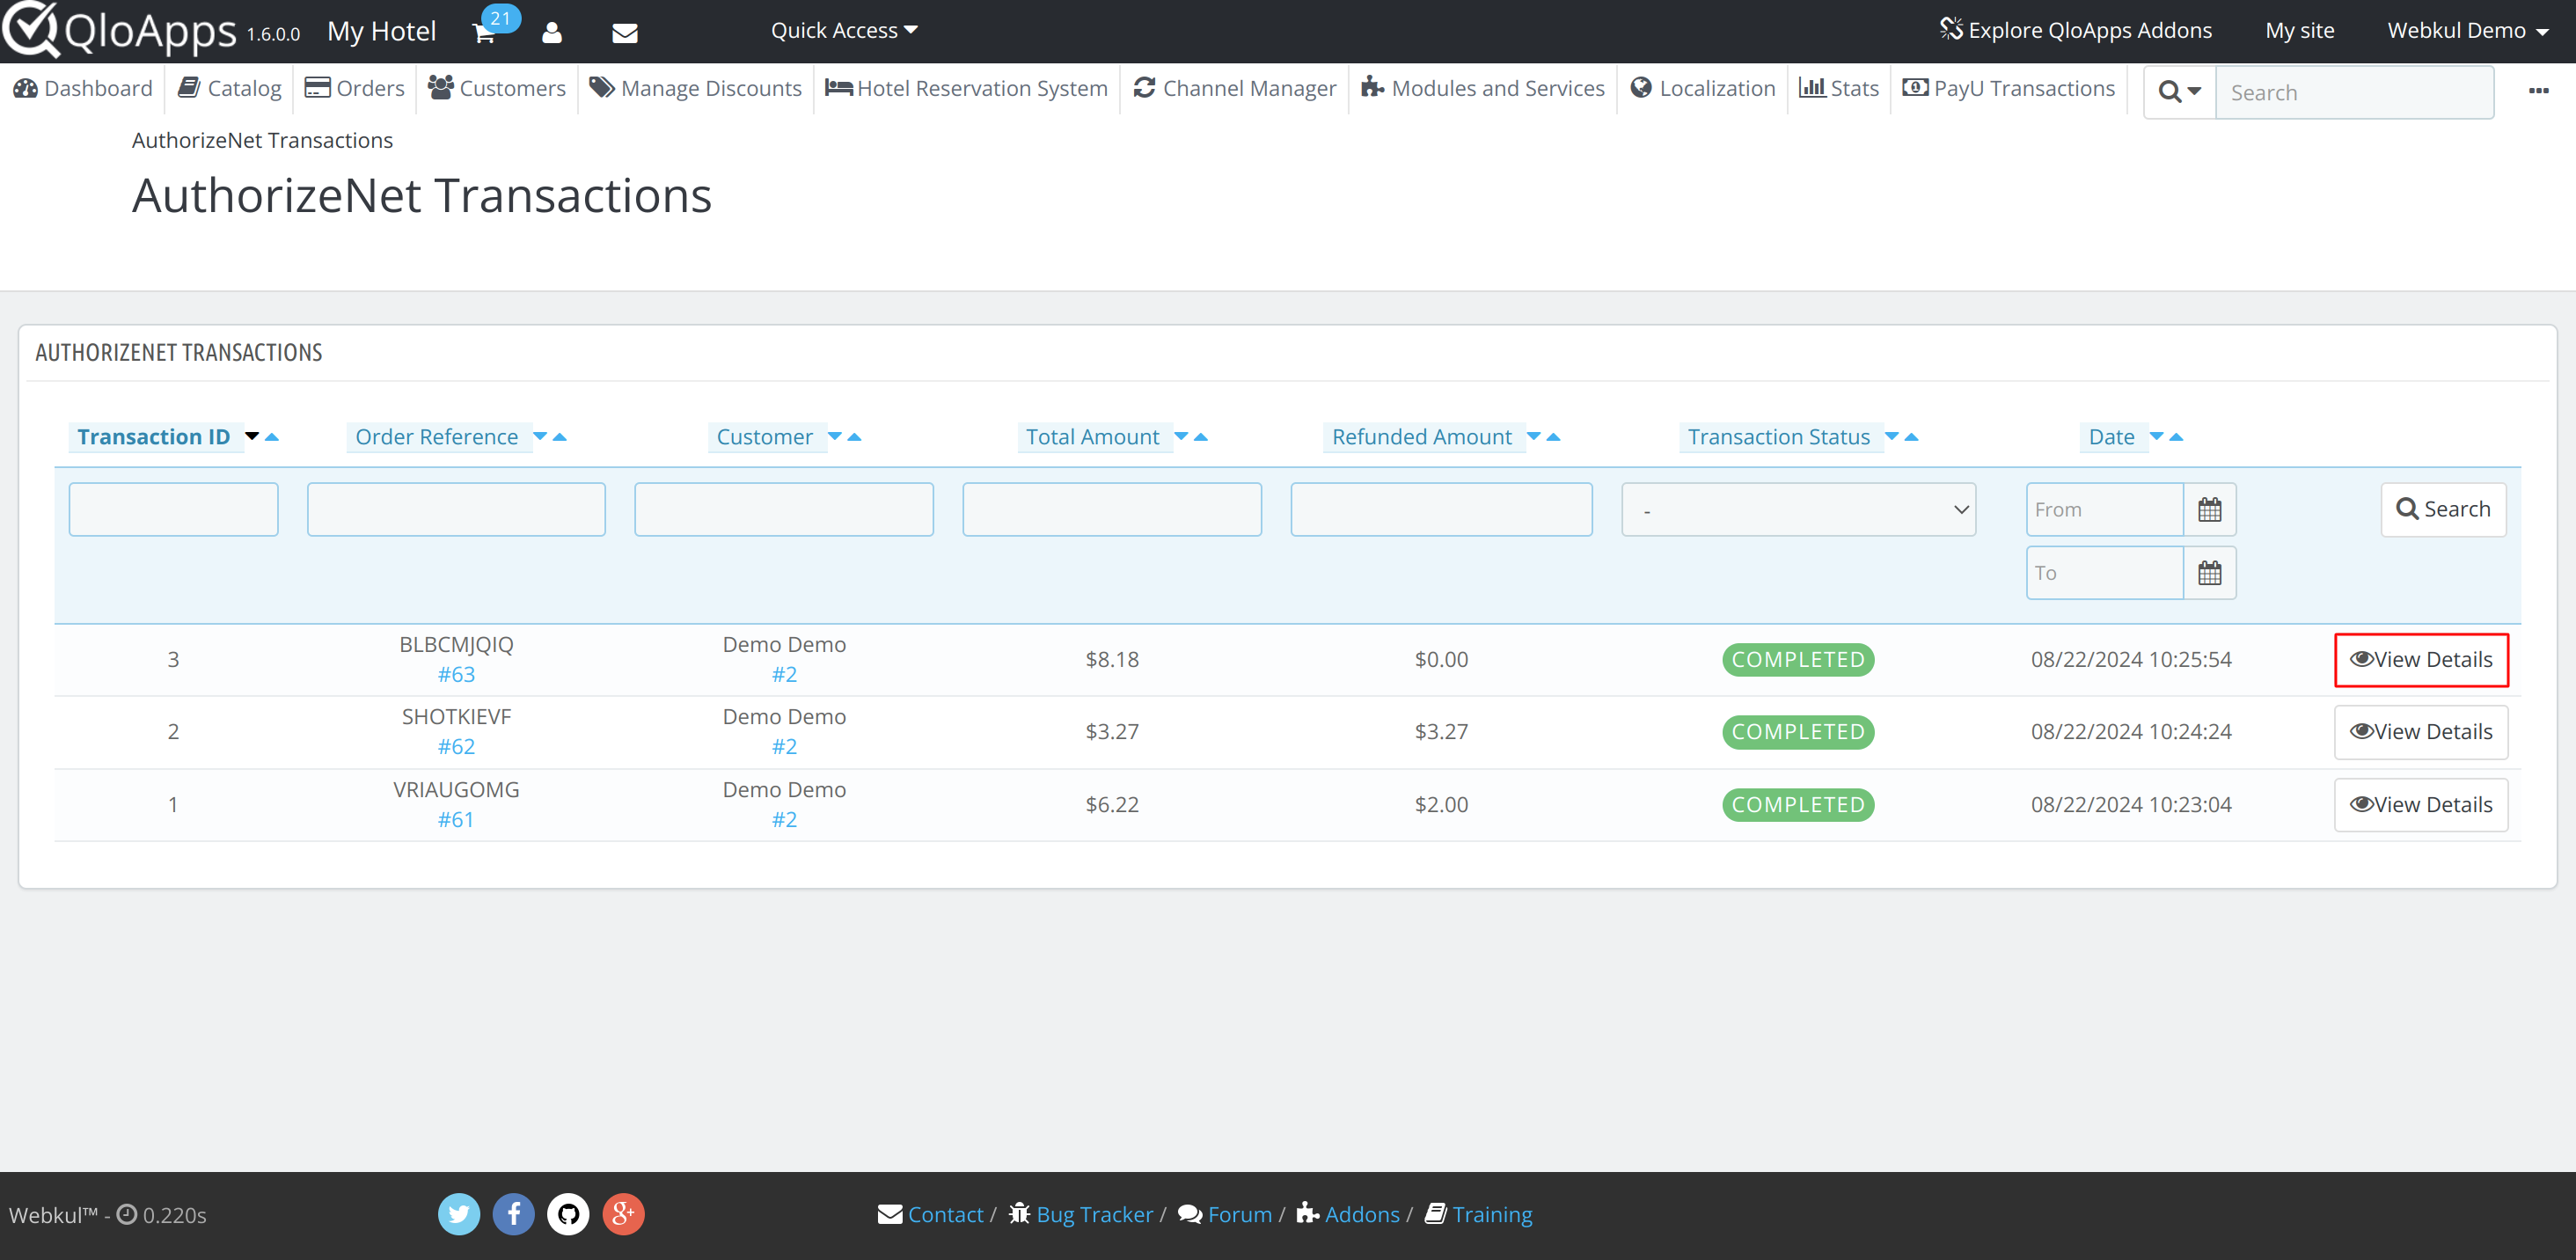Focus the top Search input box
This screenshot has height=1260, width=2576.
pos(2355,92)
